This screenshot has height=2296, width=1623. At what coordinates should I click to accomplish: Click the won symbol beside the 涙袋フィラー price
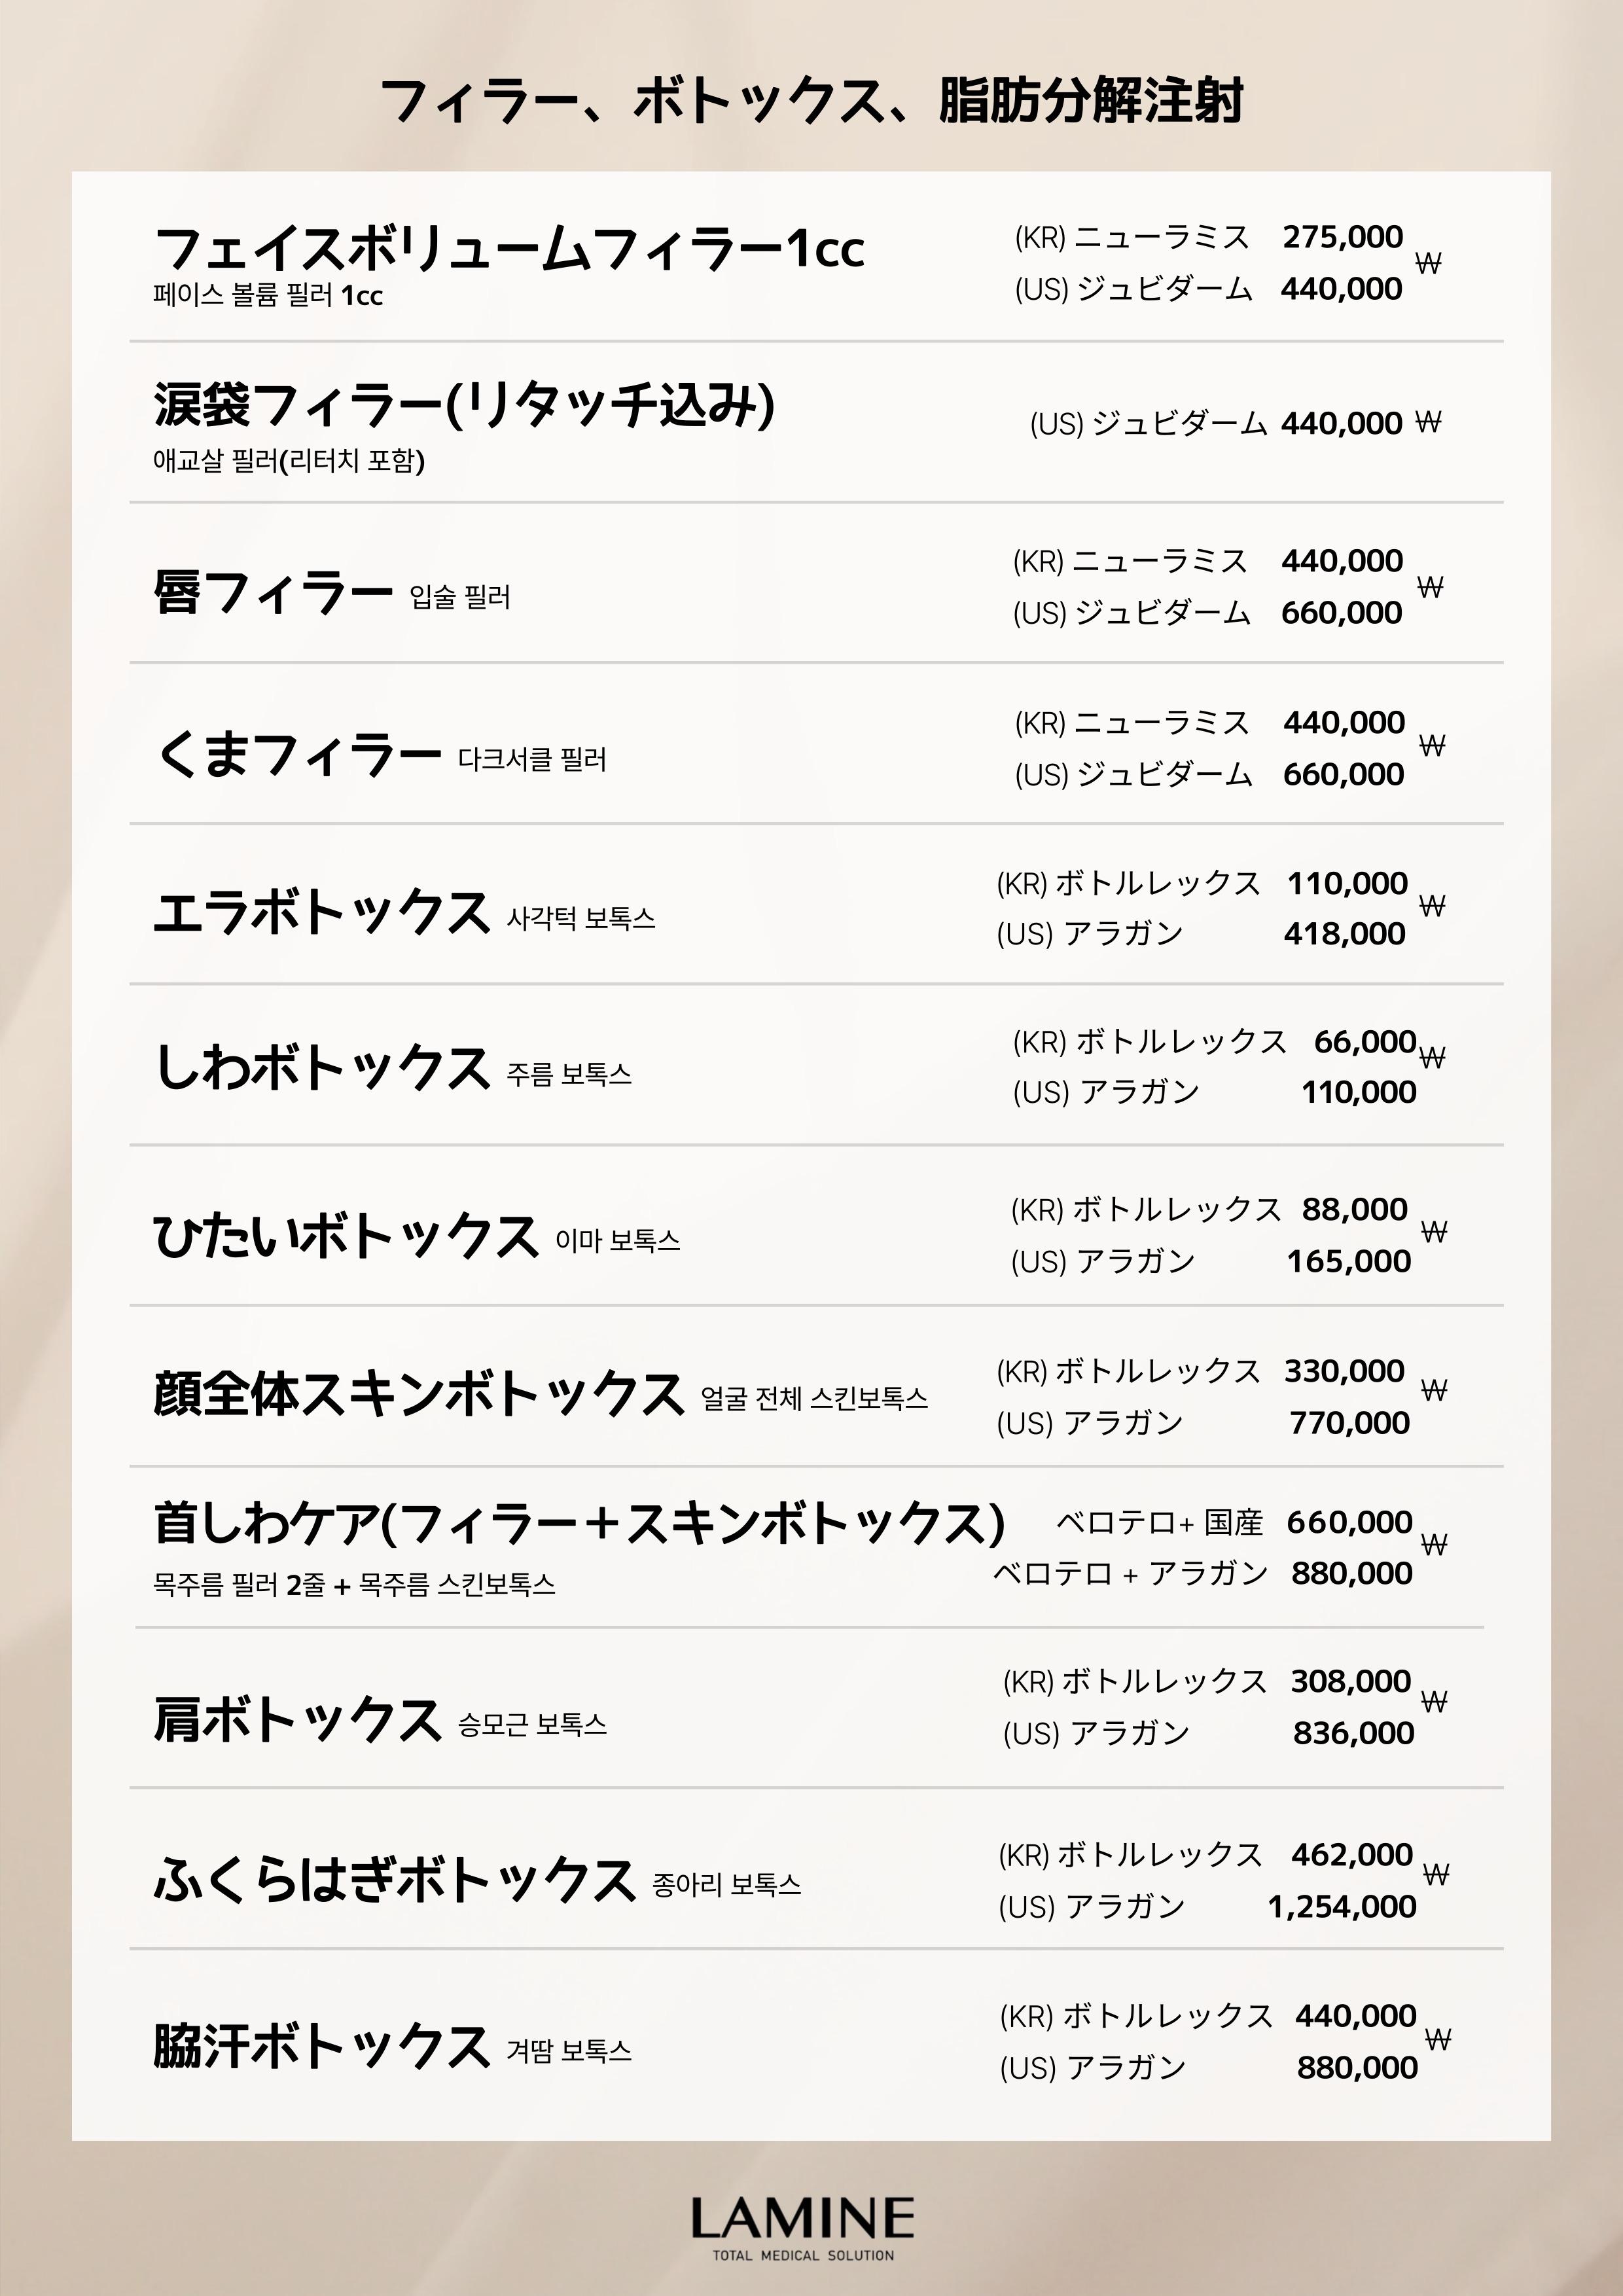tap(1428, 422)
